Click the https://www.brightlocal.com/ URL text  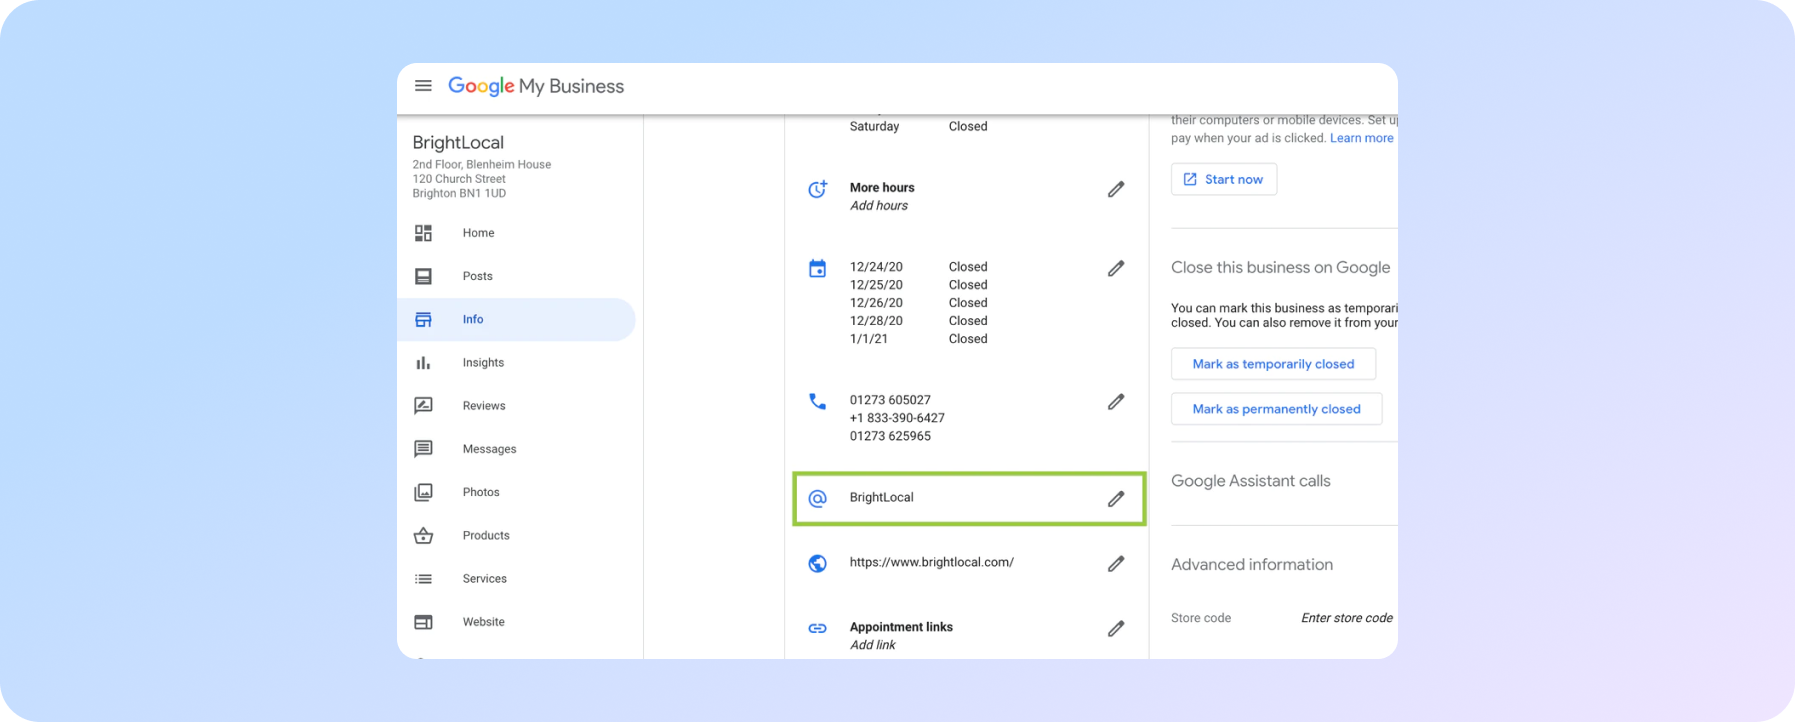coord(931,562)
